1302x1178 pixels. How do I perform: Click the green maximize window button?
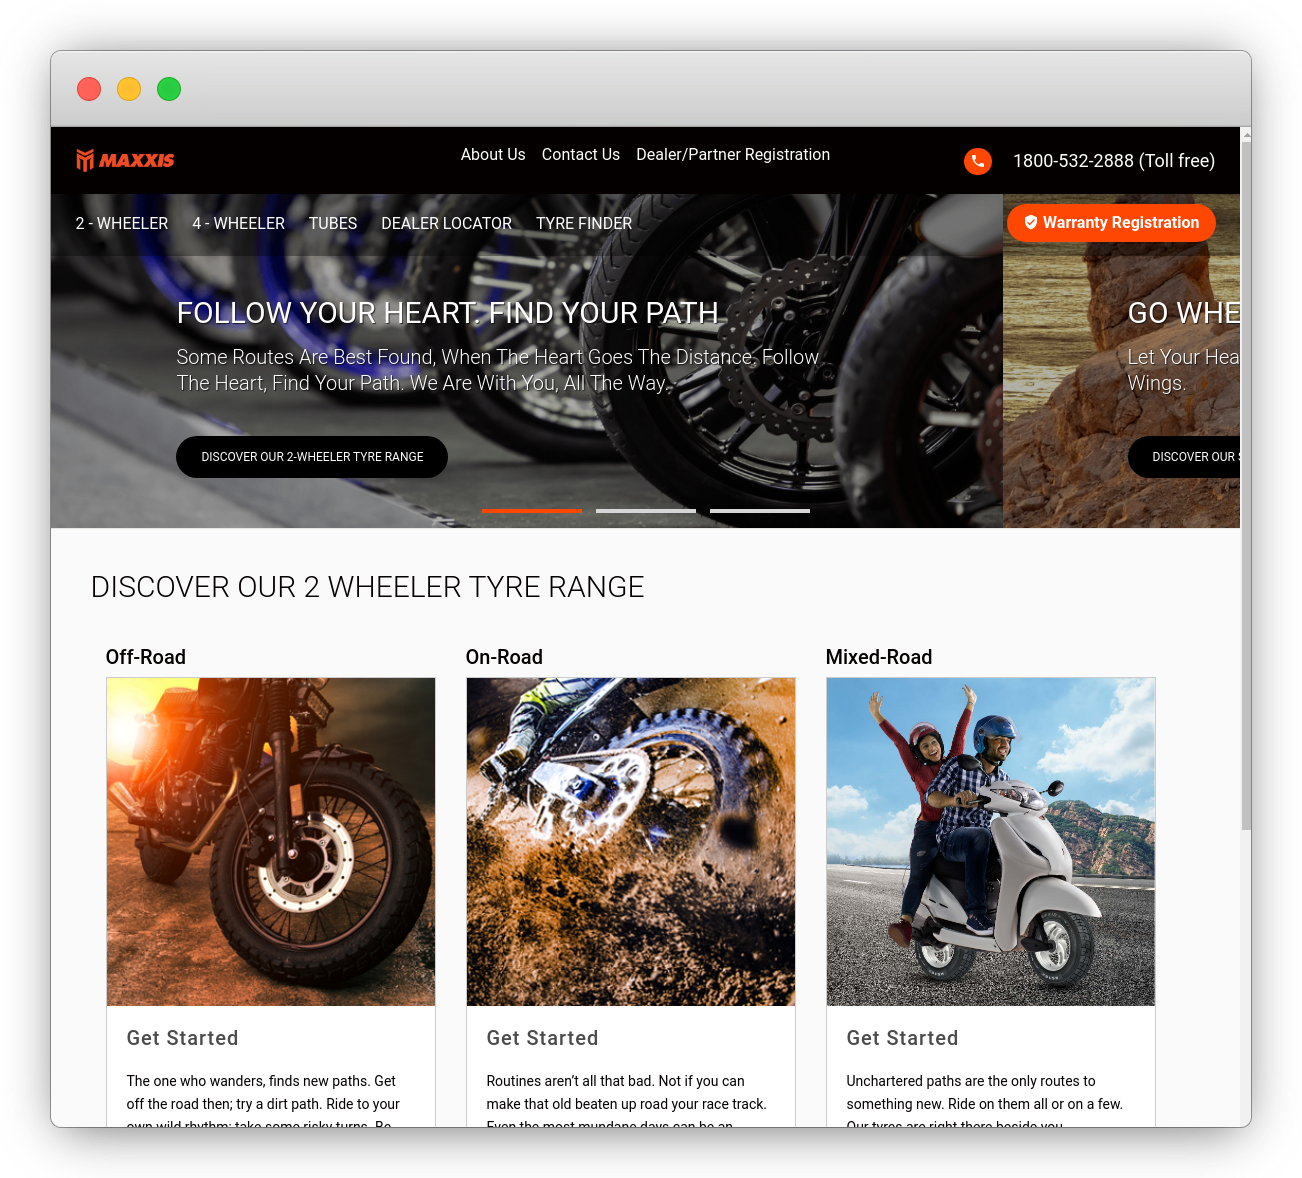[x=169, y=89]
